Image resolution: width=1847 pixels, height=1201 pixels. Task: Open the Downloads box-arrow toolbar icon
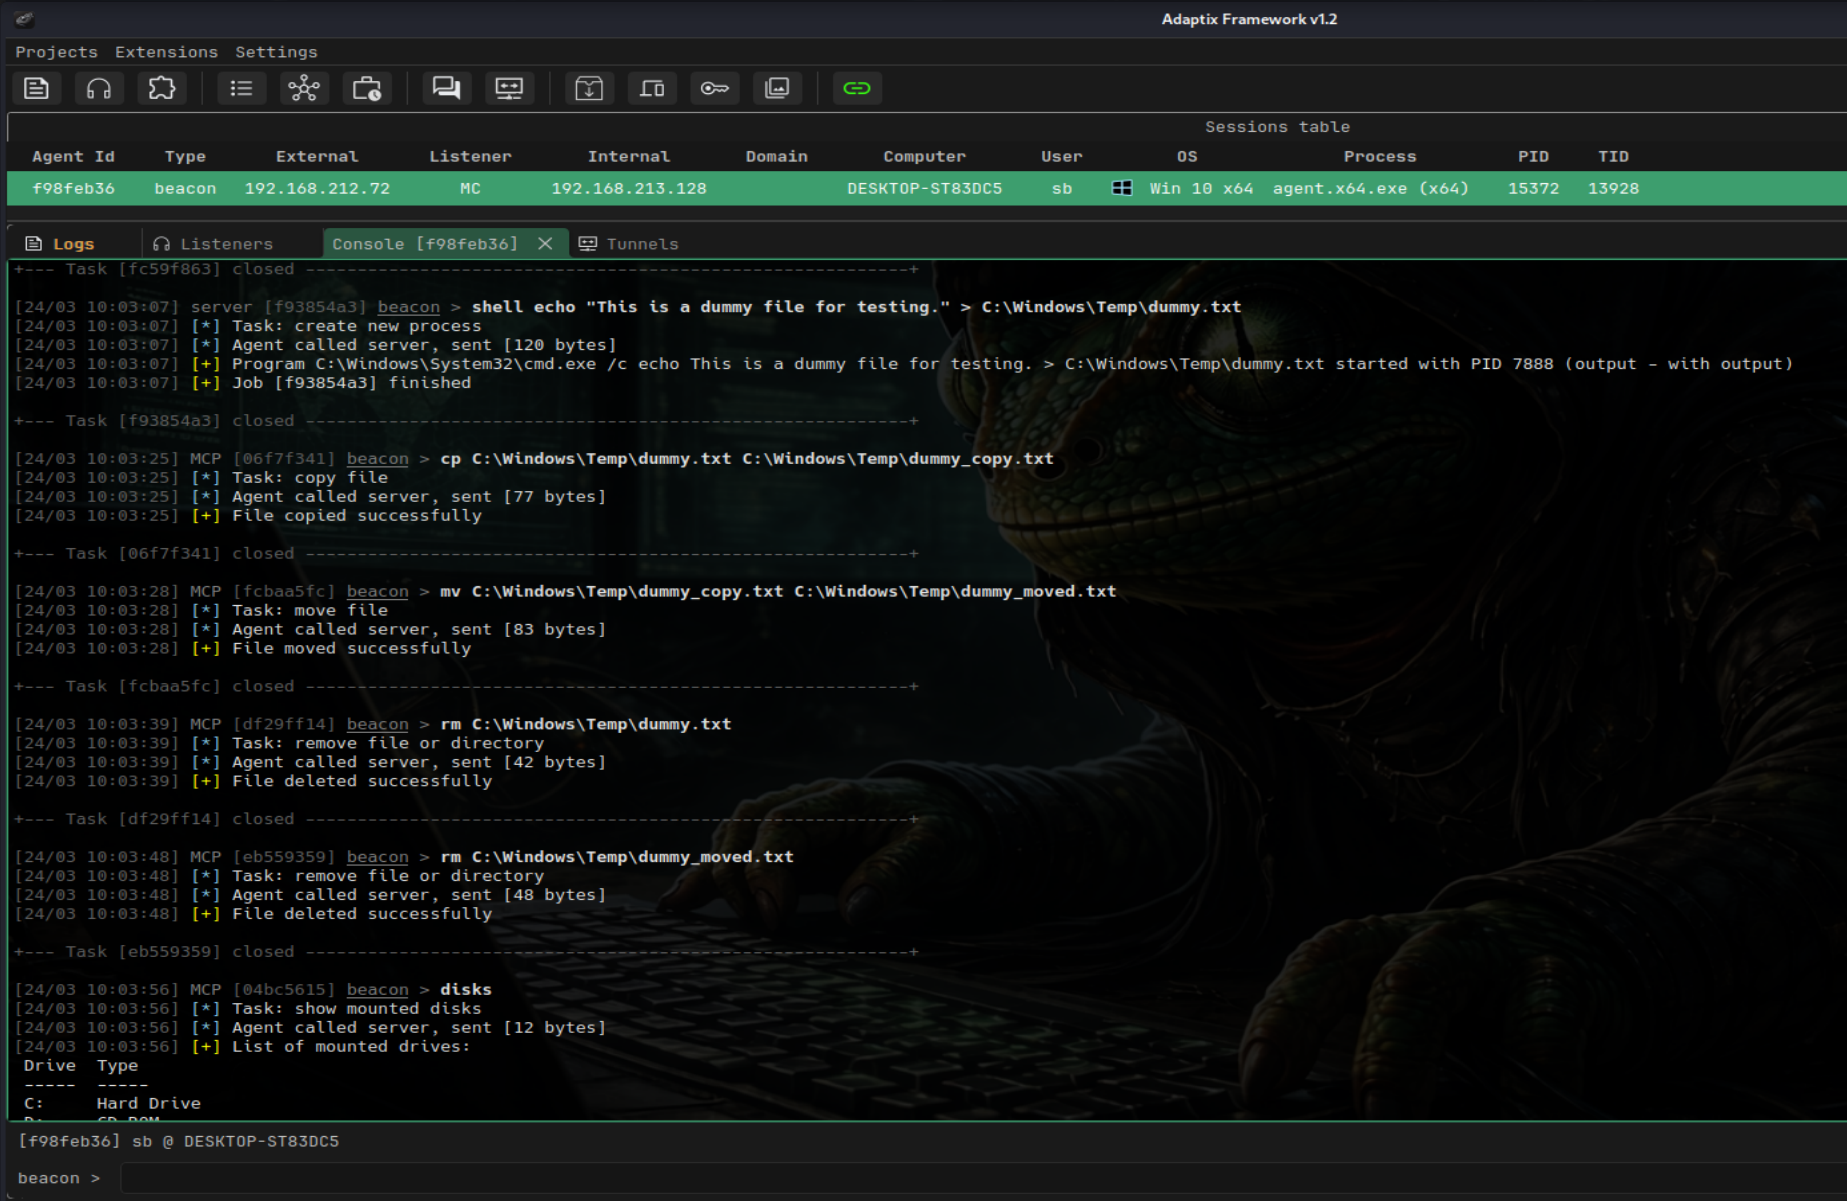[x=589, y=88]
